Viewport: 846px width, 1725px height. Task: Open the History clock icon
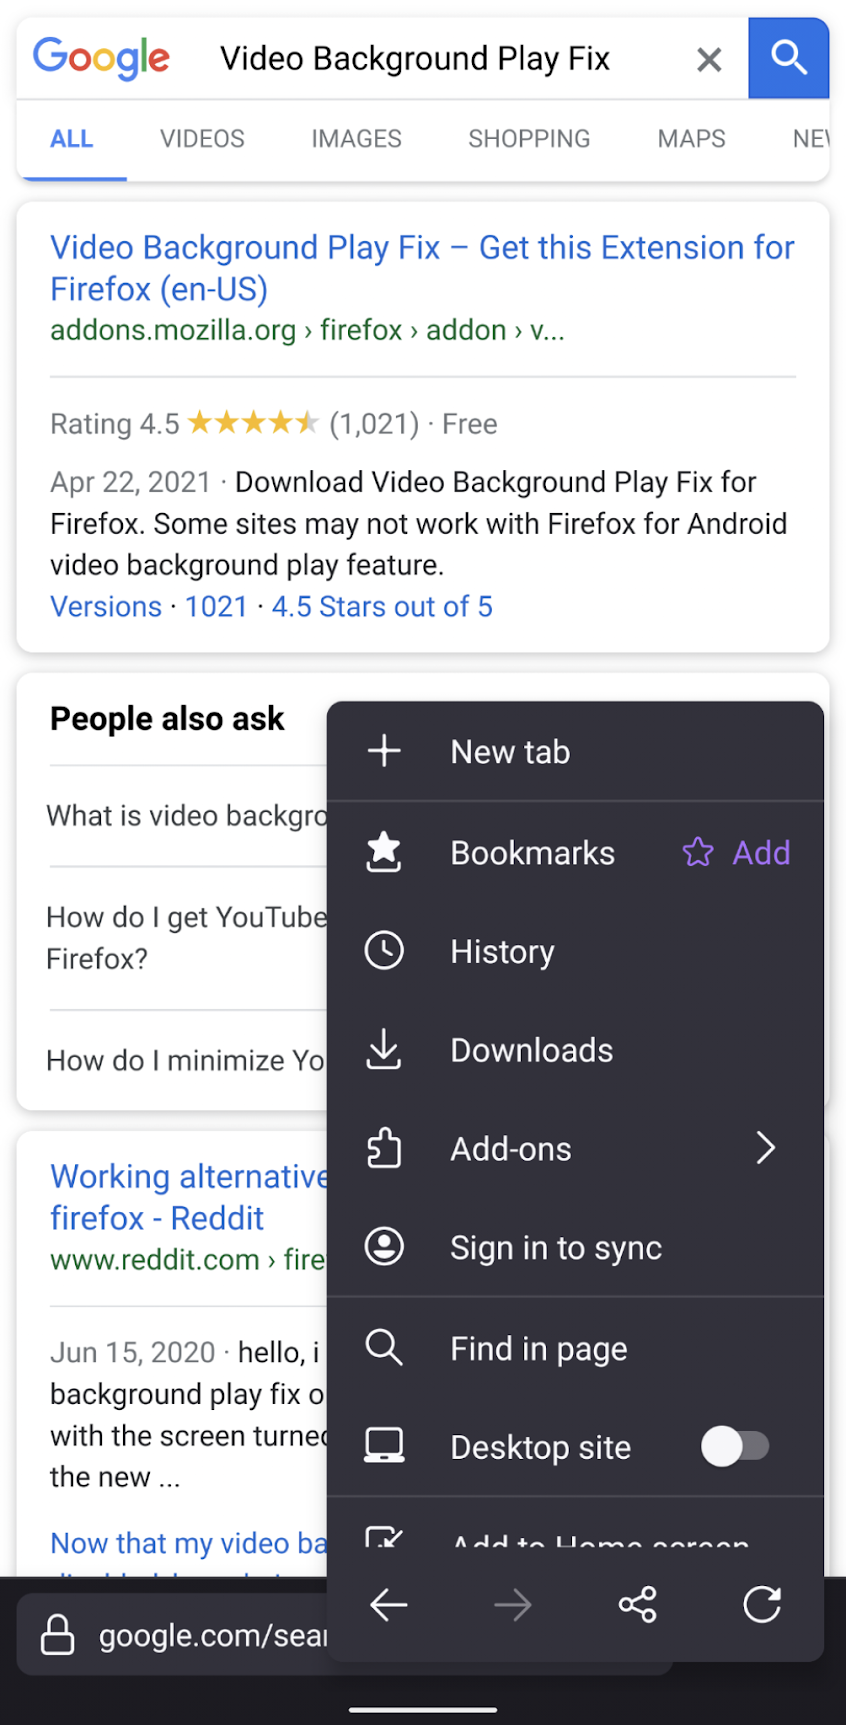[x=384, y=950]
